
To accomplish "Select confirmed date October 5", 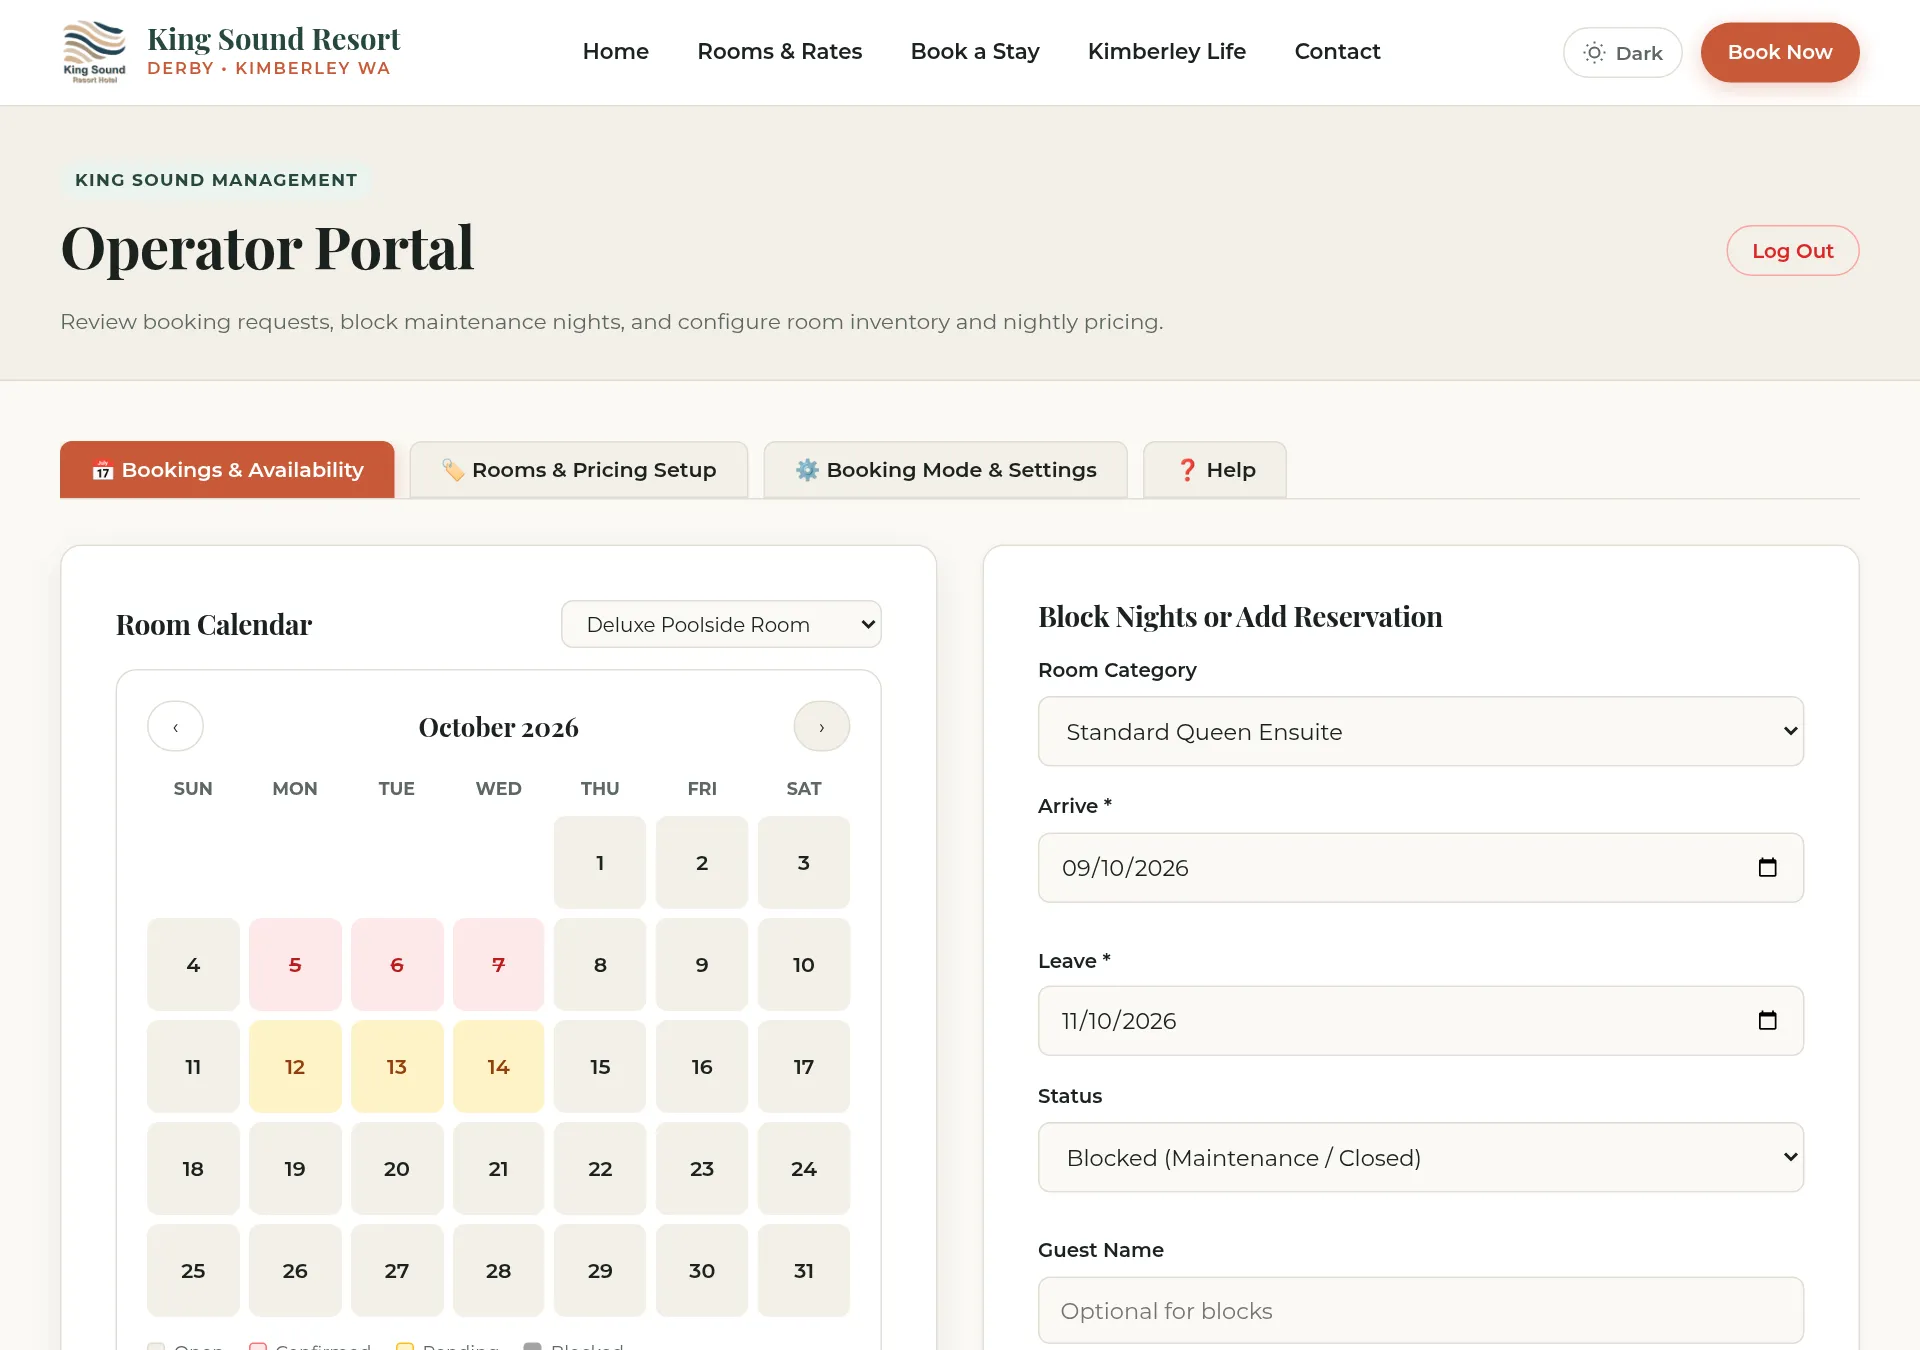I will coord(295,964).
